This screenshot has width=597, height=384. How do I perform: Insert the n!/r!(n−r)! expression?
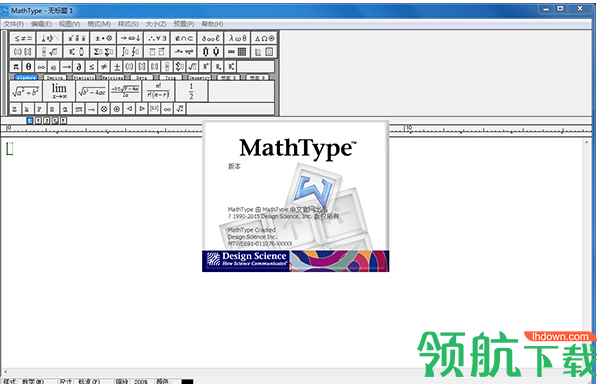158,91
